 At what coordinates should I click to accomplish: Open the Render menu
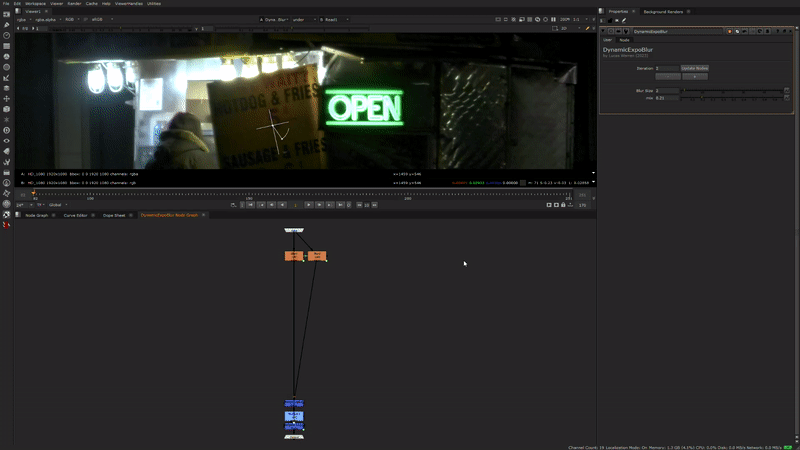pos(74,4)
